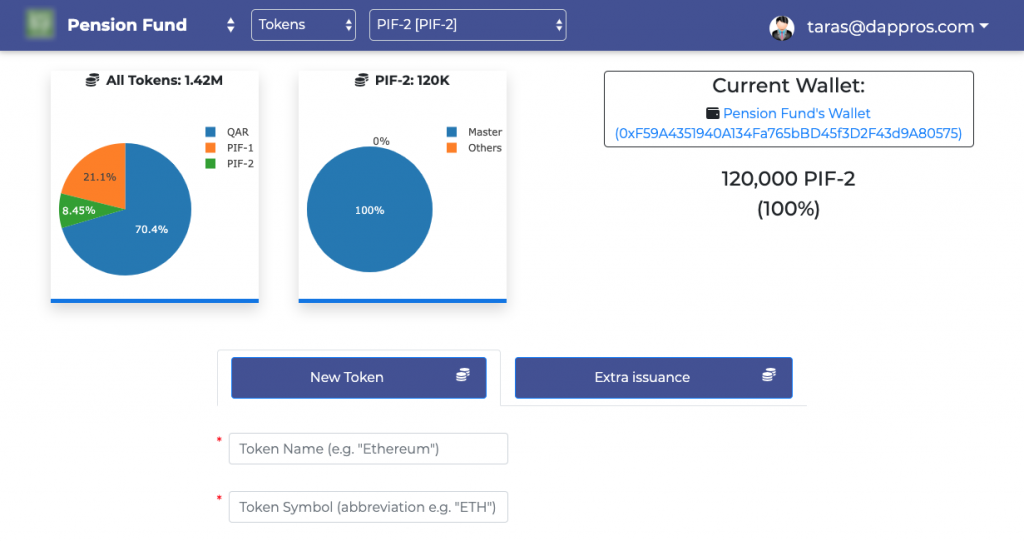Image resolution: width=1024 pixels, height=541 pixels.
Task: Open the PIF-2 [PIF-2] token selector
Action: click(467, 25)
